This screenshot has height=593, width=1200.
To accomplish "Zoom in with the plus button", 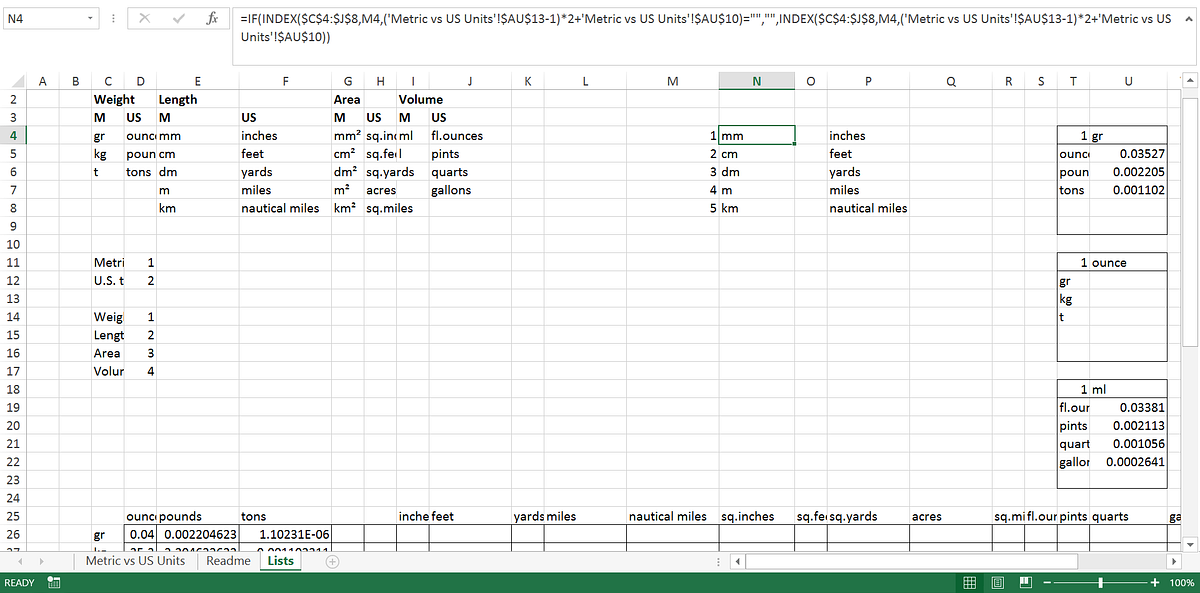I will point(1155,583).
